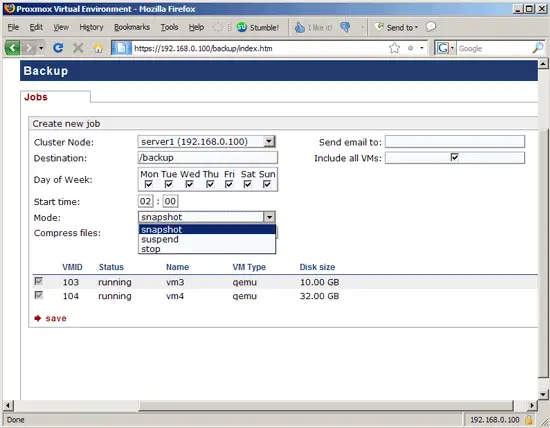Open the Cluster Node dropdown
Image resolution: width=550 pixels, height=428 pixels.
(x=269, y=141)
